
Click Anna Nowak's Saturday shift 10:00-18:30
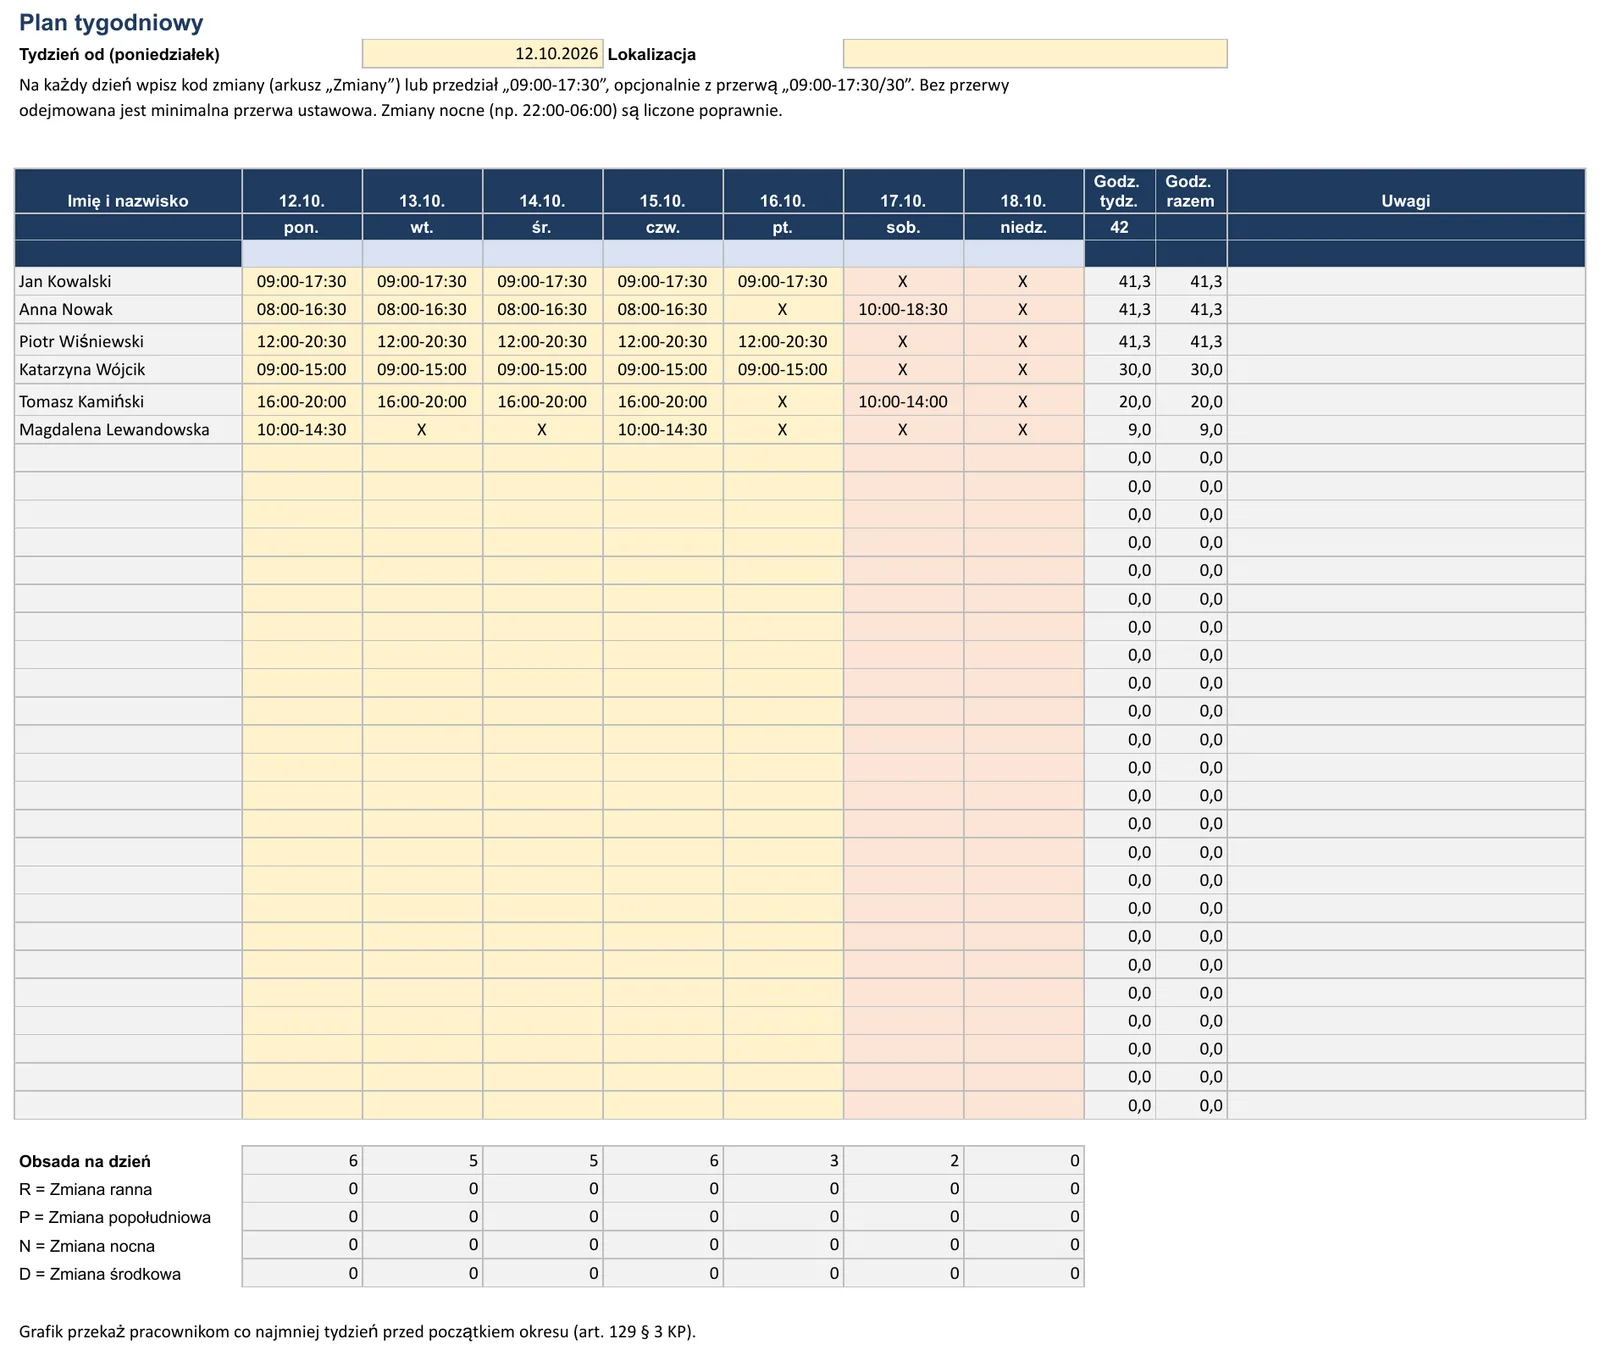tap(903, 310)
